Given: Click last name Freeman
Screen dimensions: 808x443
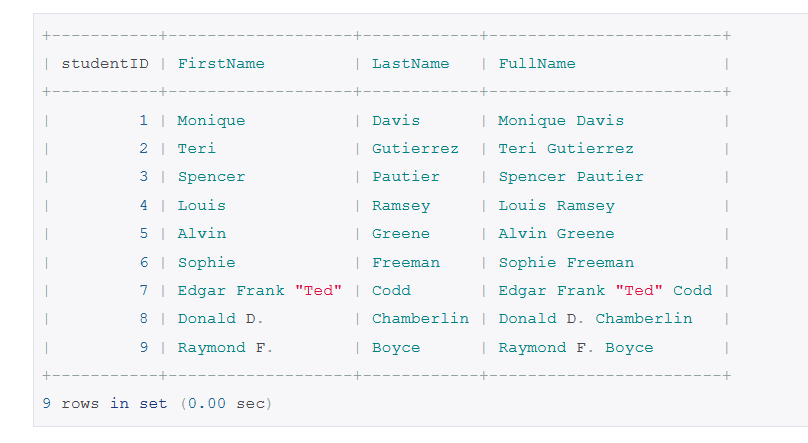Looking at the screenshot, I should click(x=406, y=263).
